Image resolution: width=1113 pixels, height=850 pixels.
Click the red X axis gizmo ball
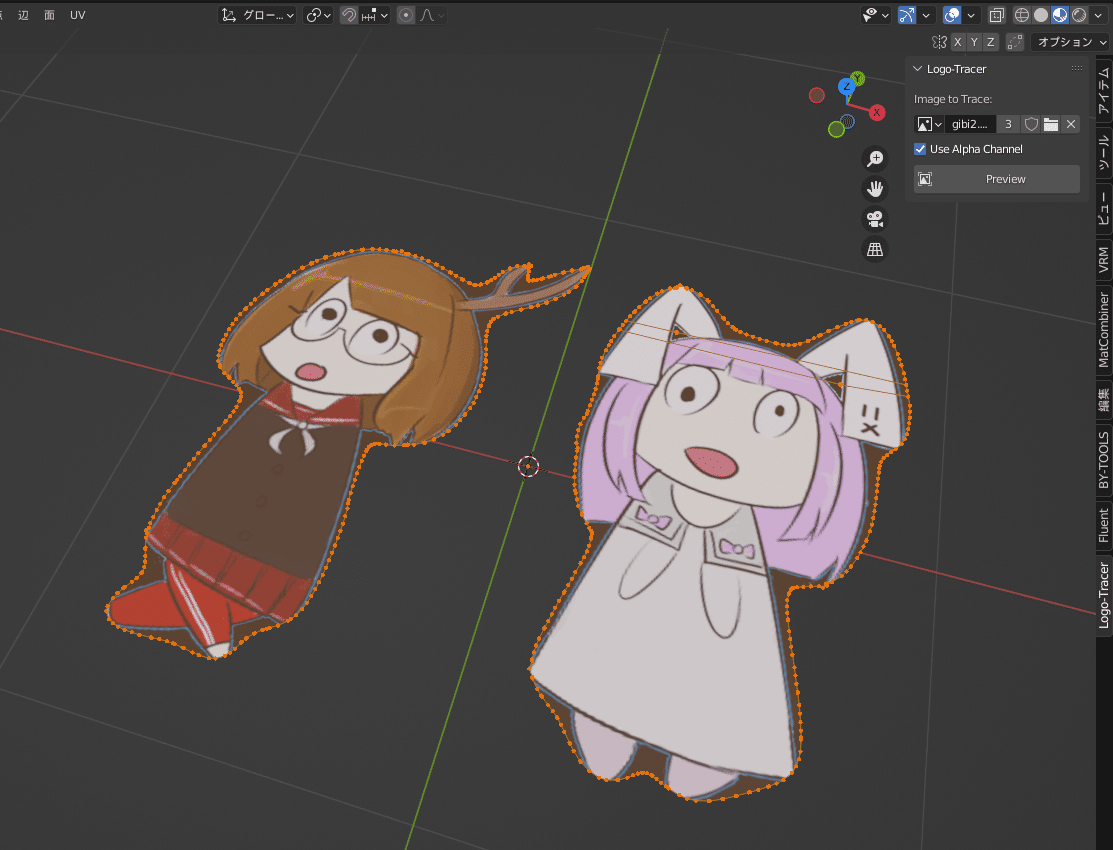[x=877, y=112]
